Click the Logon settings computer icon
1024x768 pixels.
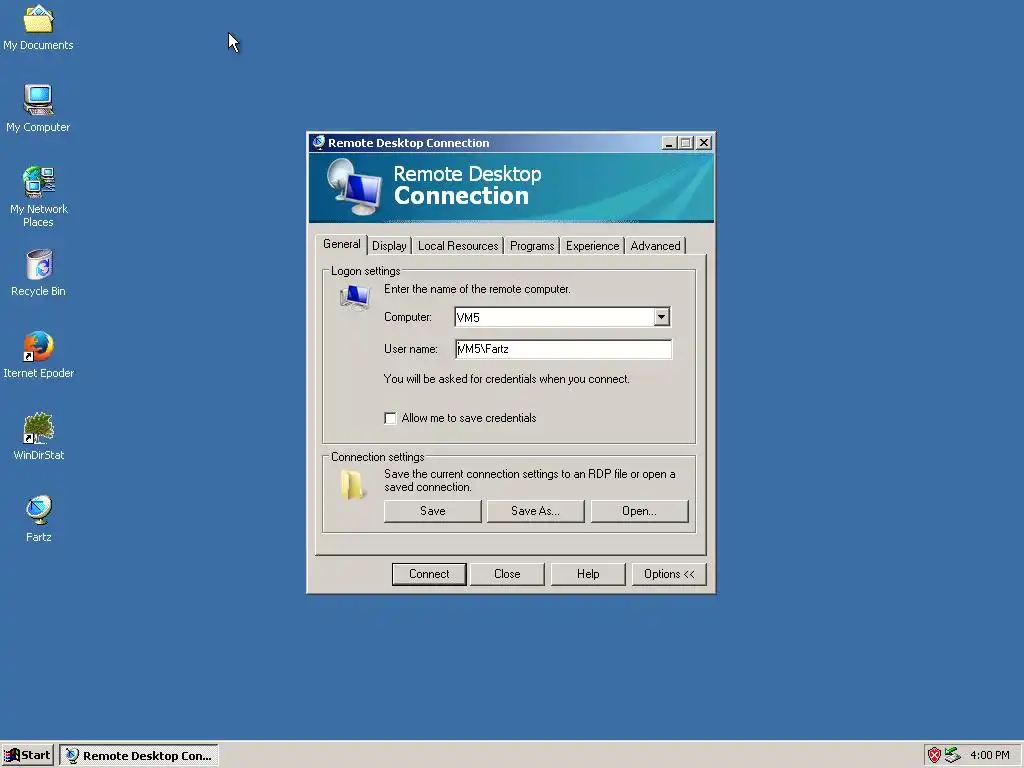[355, 298]
